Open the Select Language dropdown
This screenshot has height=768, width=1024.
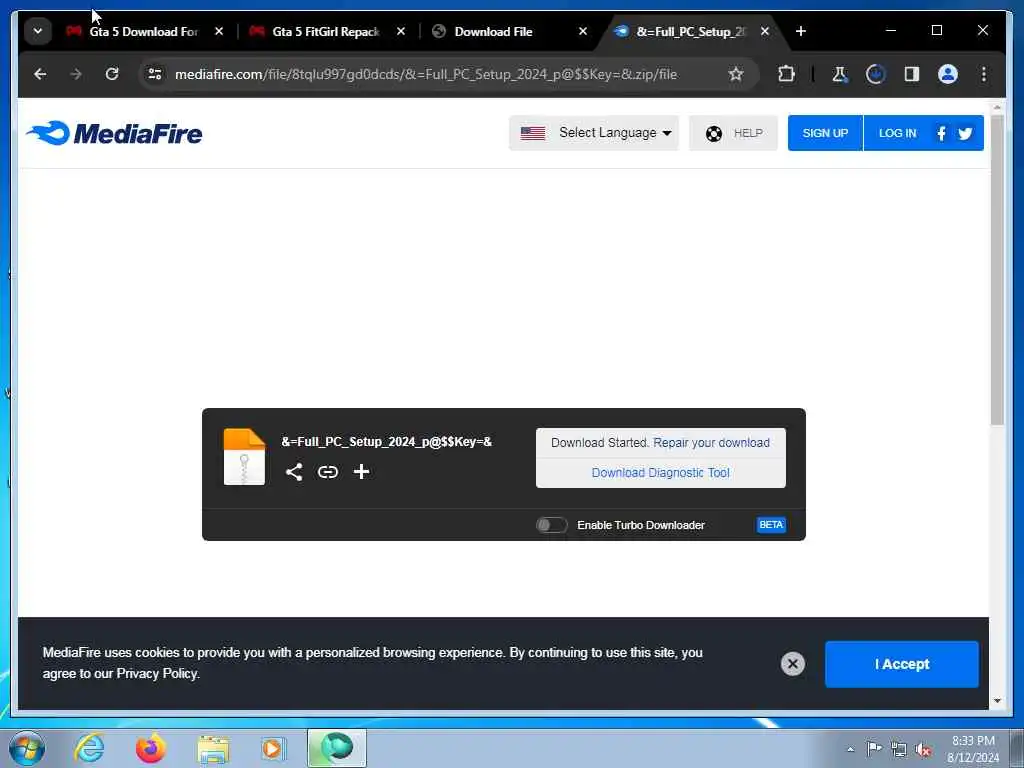(x=594, y=133)
